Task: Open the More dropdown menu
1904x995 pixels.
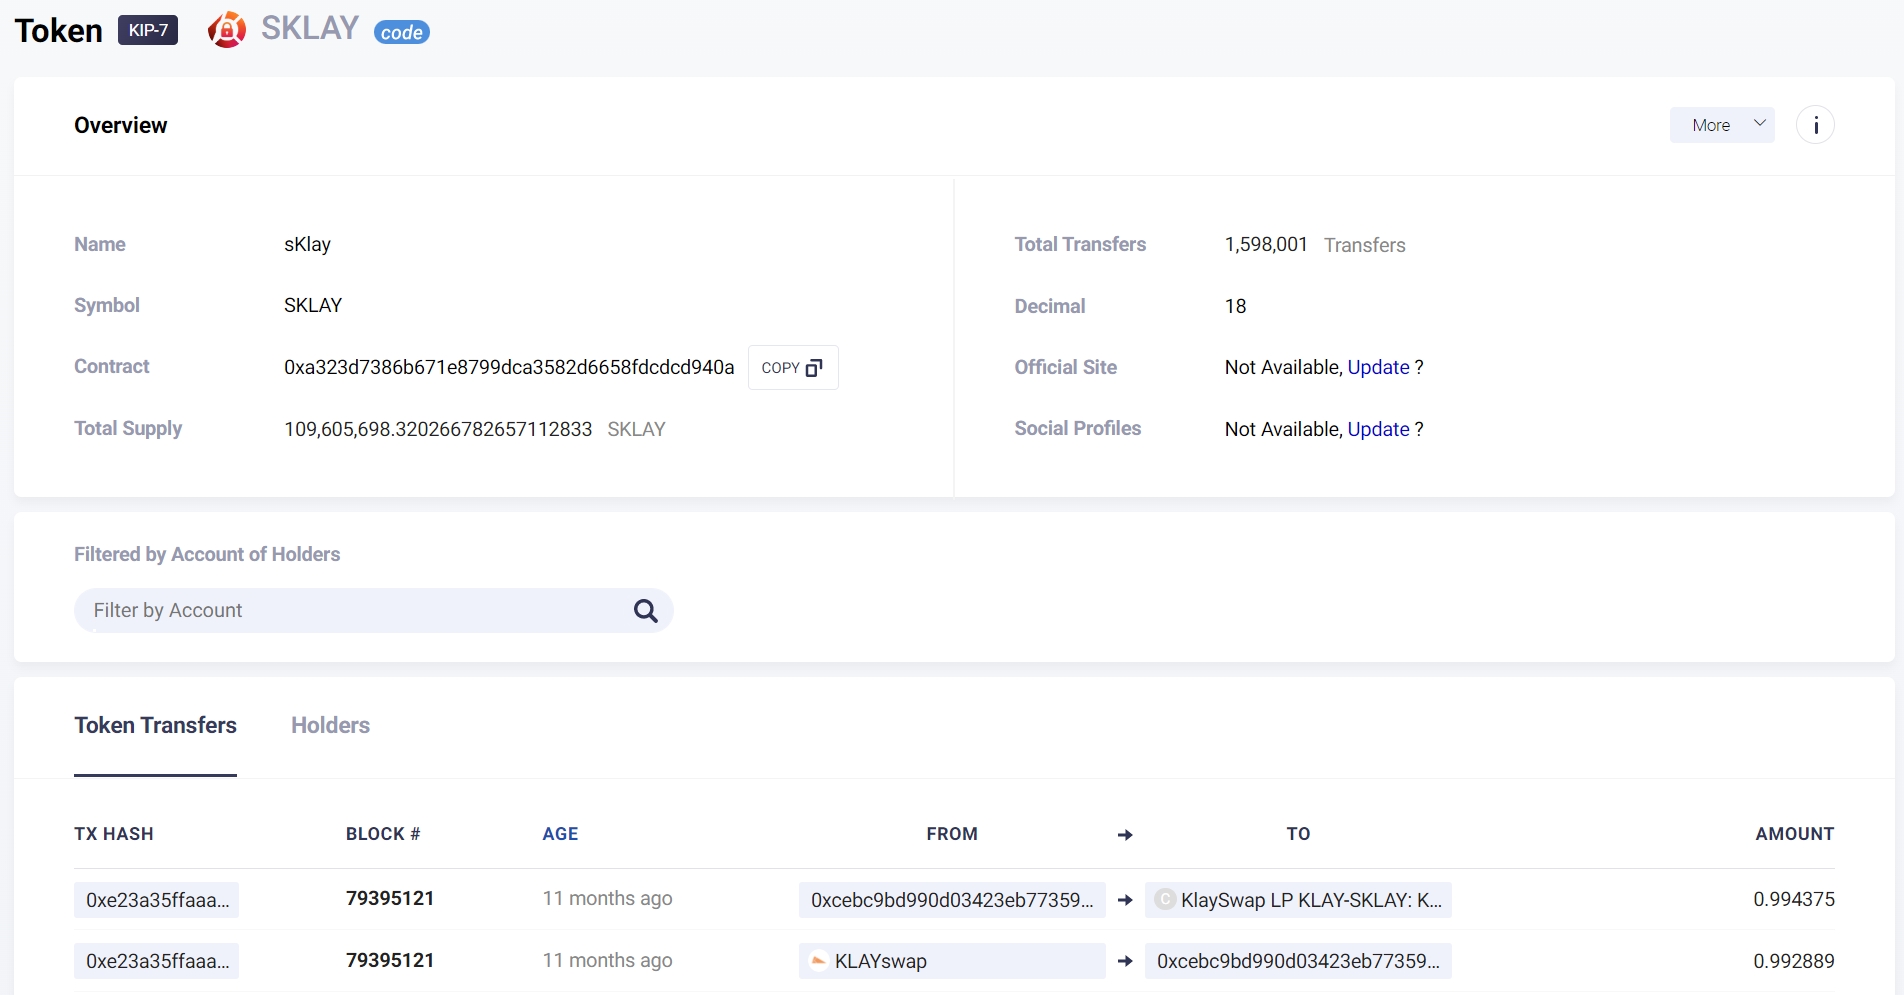Action: tap(1722, 125)
